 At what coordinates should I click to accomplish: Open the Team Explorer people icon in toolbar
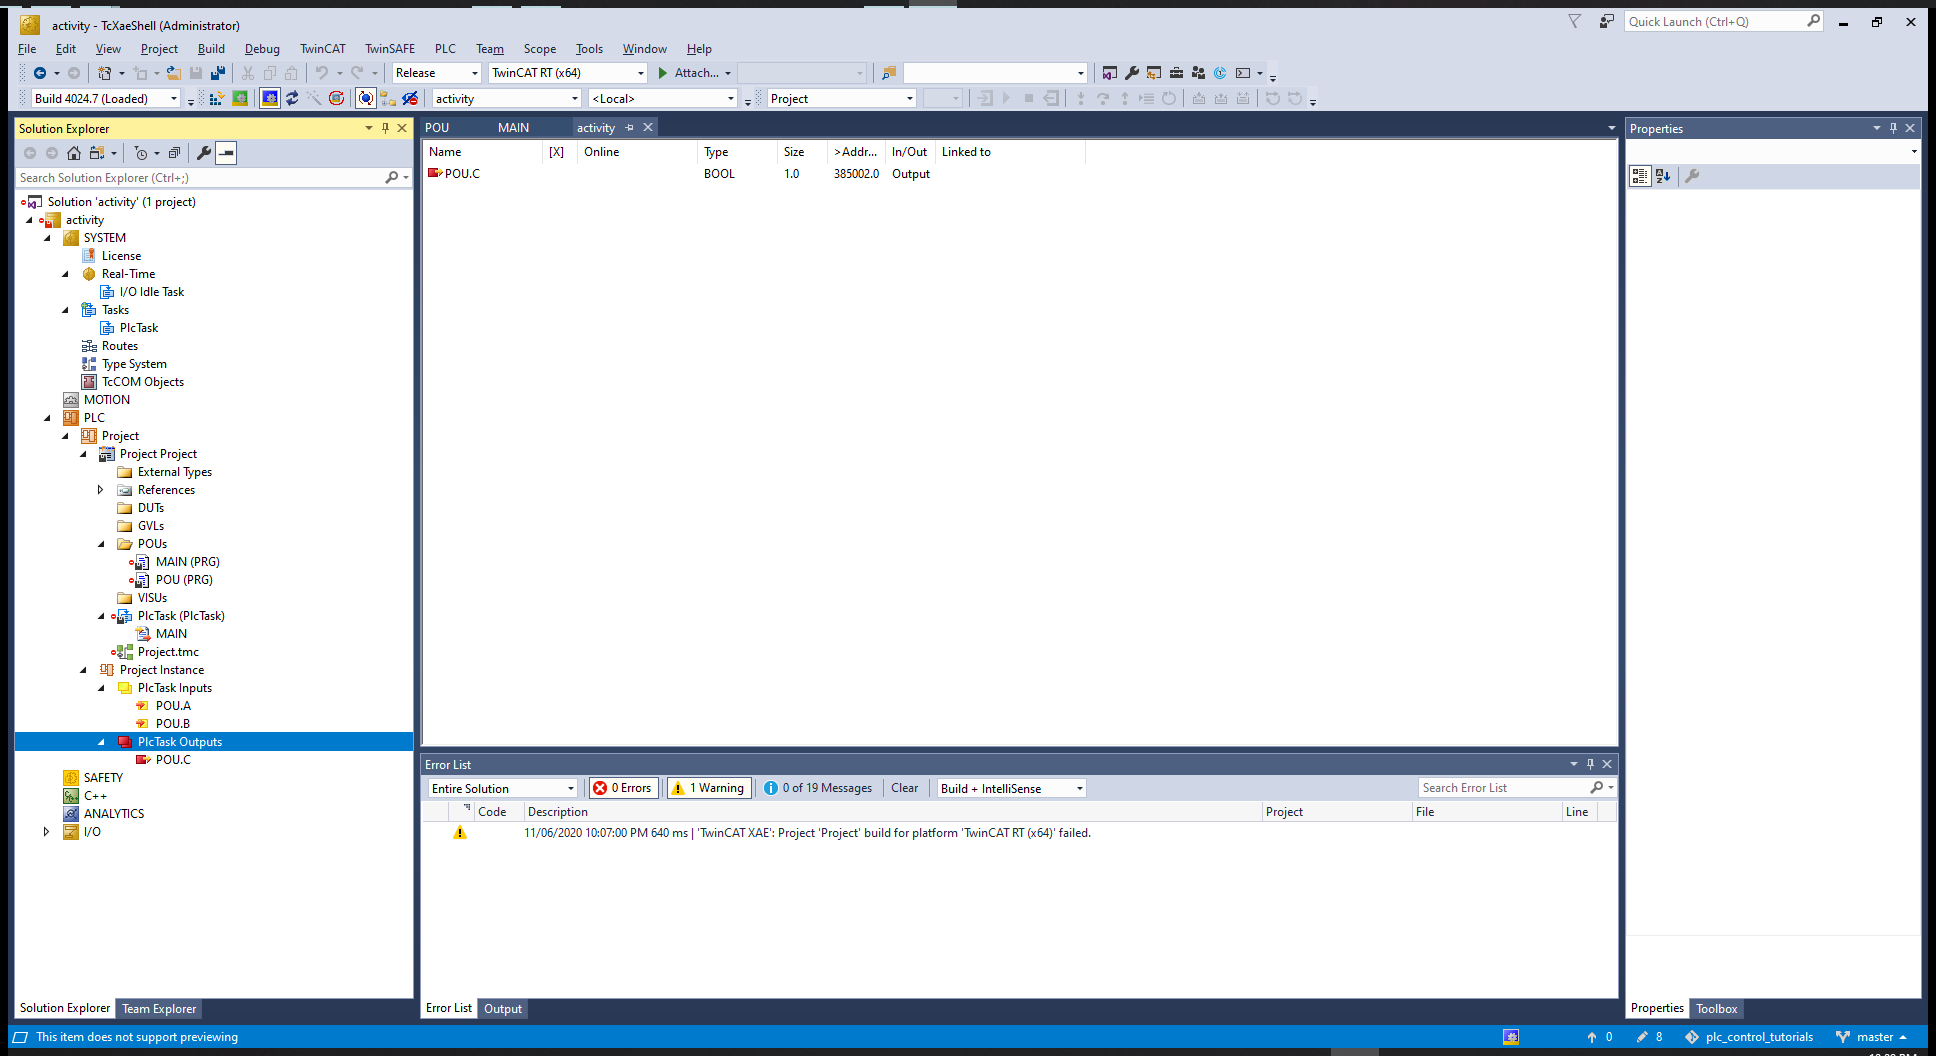pos(1198,73)
